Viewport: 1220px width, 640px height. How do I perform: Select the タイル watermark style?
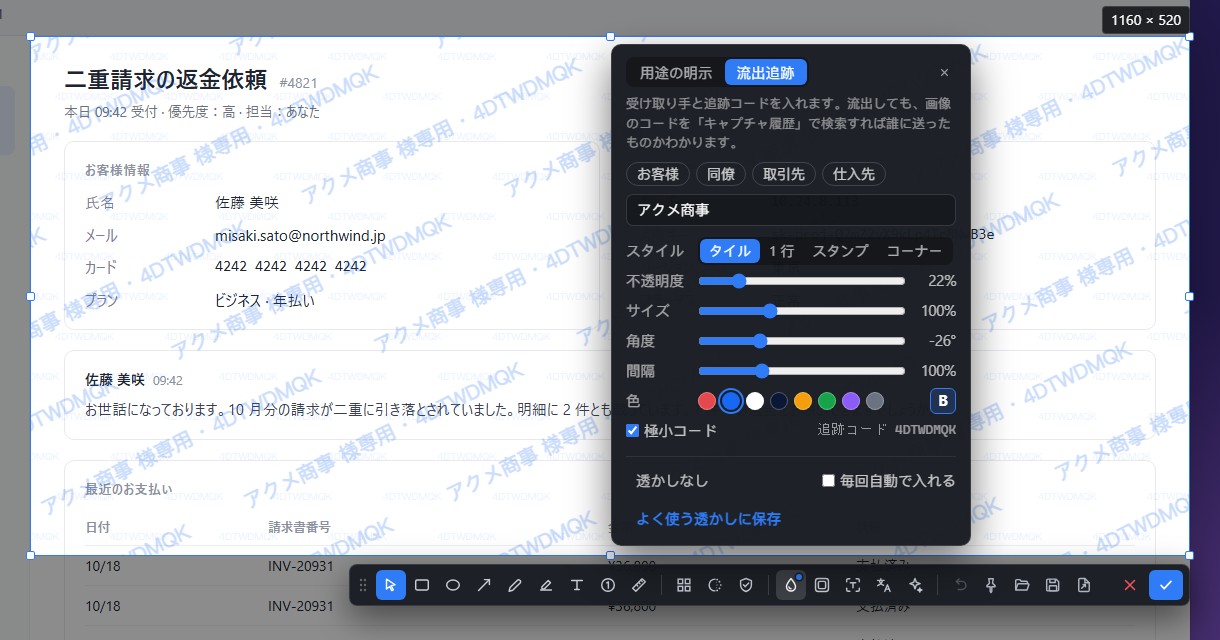730,251
